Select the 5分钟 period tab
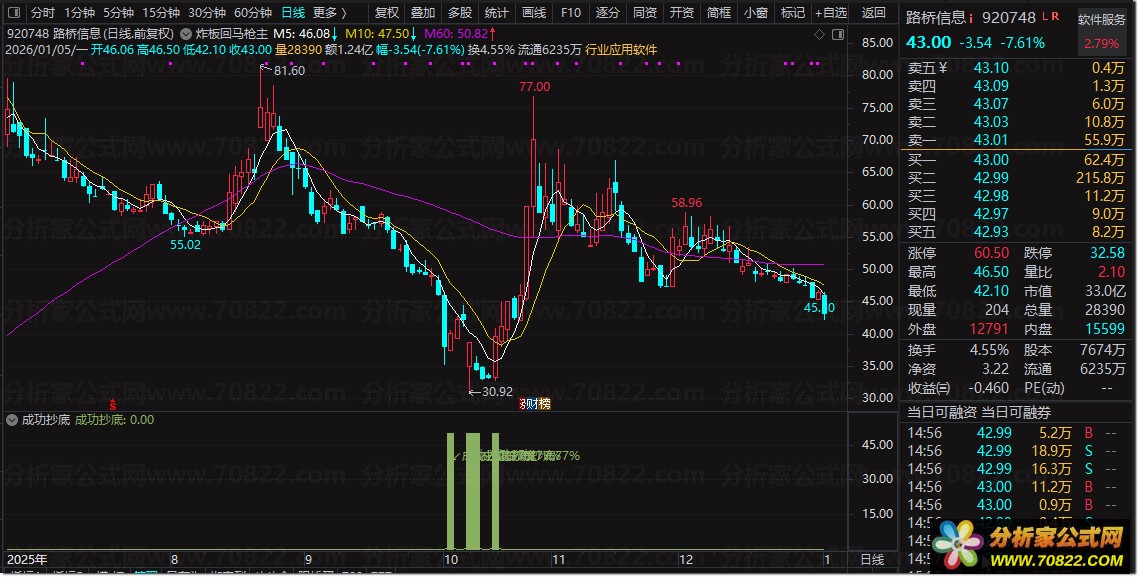The width and height of the screenshot is (1140, 577). pos(118,12)
